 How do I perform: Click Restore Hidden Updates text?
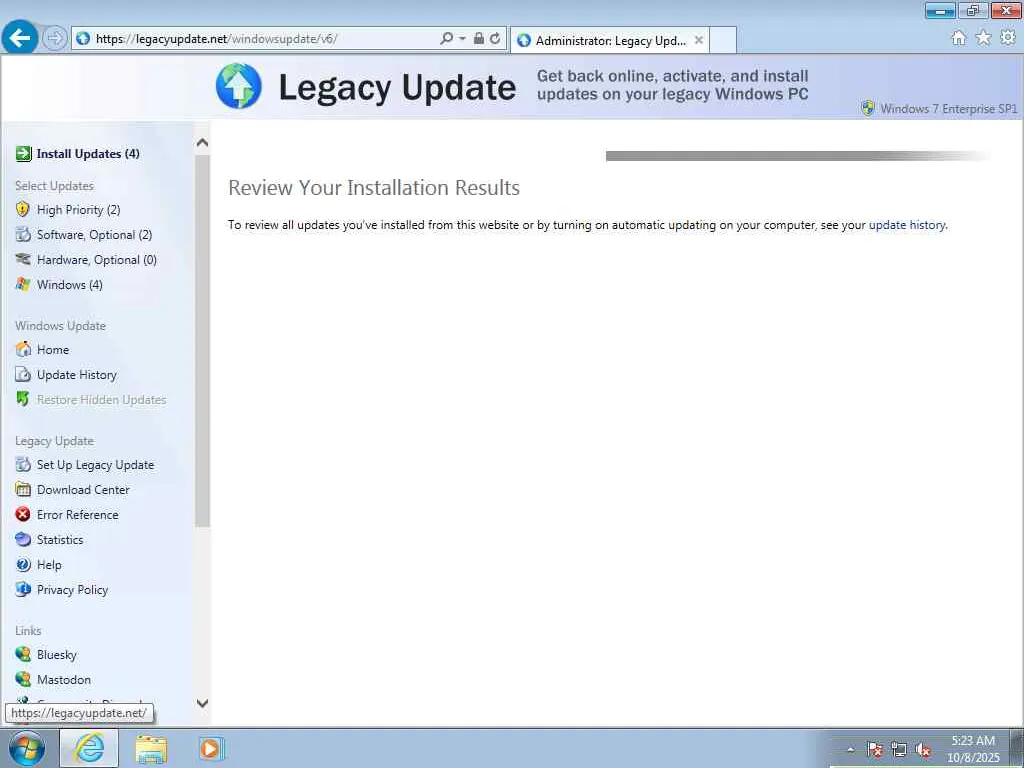(101, 400)
